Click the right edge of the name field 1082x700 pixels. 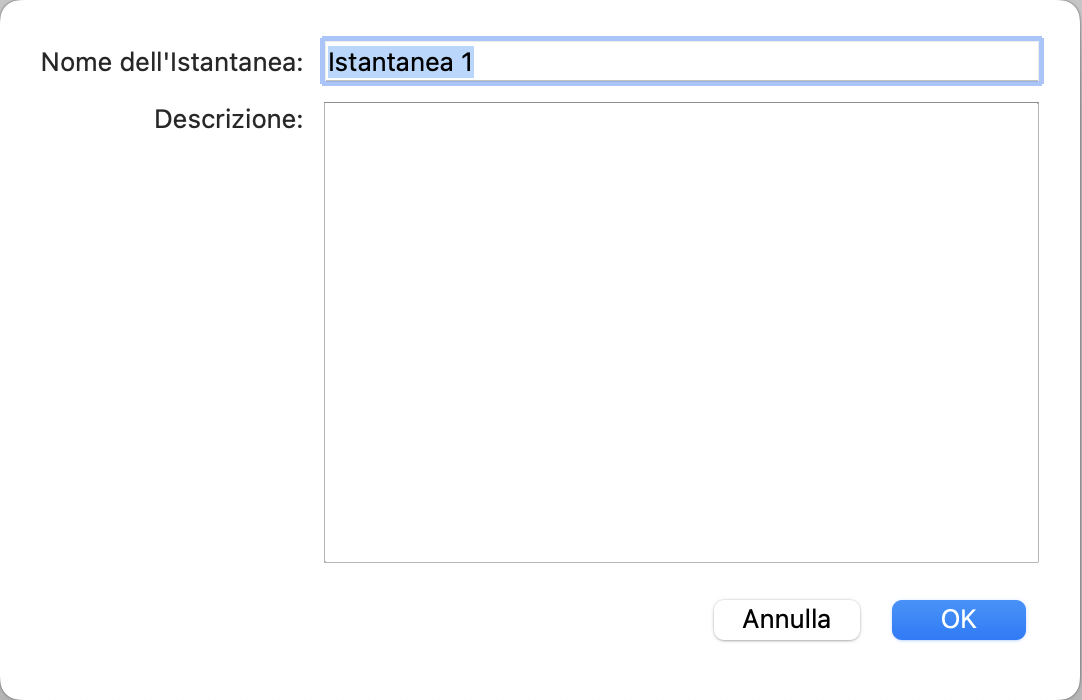pyautogui.click(x=1030, y=62)
